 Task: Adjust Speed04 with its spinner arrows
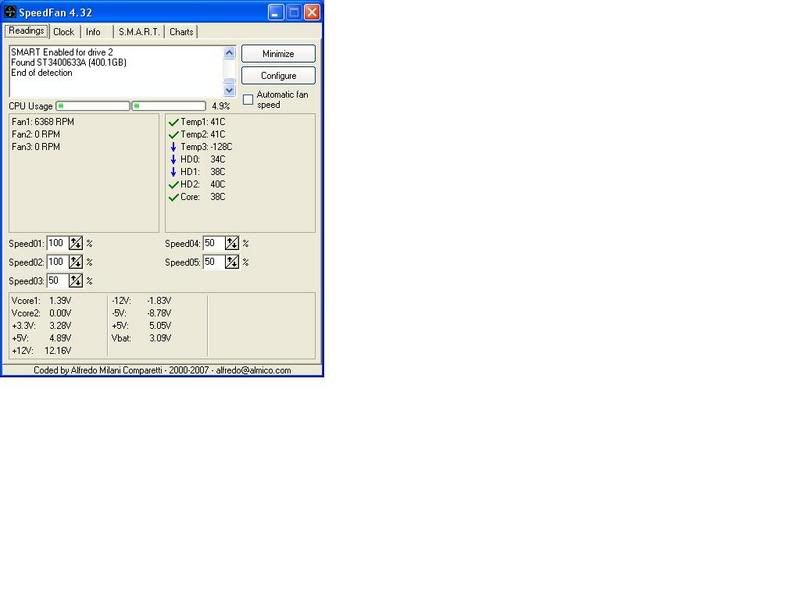point(232,243)
